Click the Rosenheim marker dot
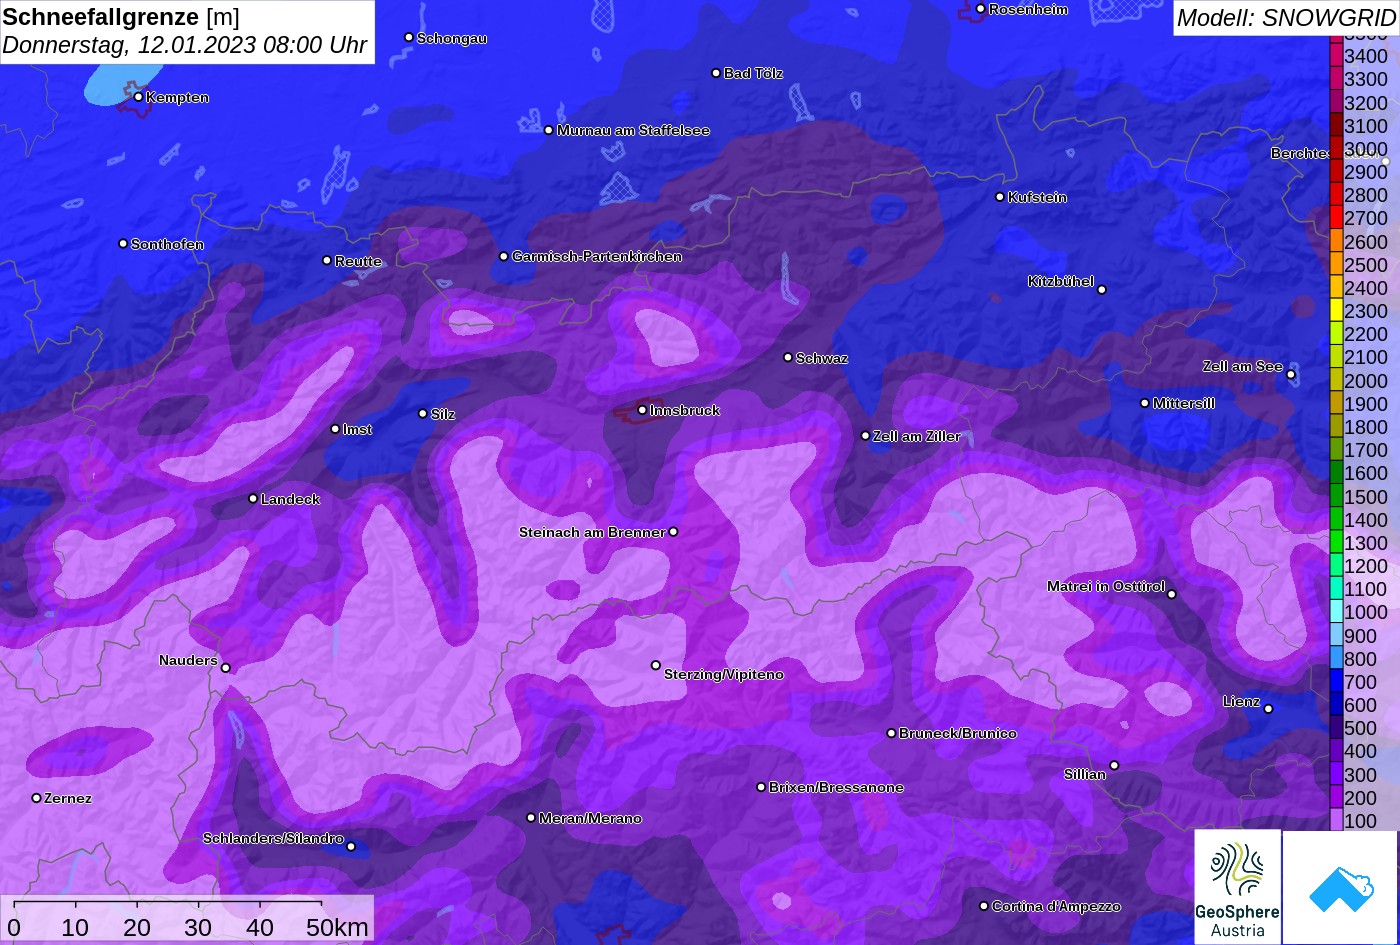This screenshot has height=945, width=1400. pyautogui.click(x=981, y=9)
